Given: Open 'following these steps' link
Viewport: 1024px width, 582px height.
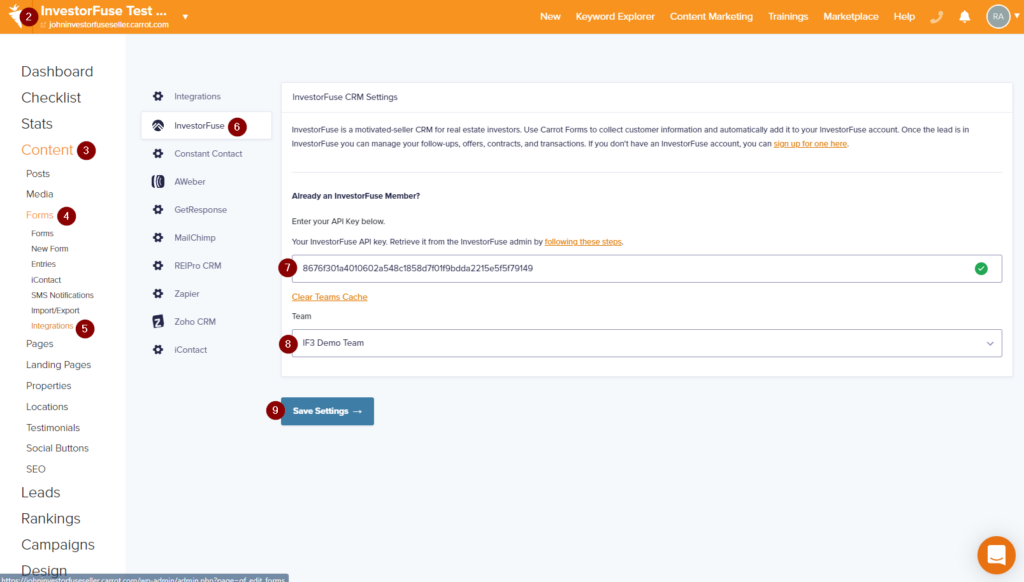Looking at the screenshot, I should [583, 242].
